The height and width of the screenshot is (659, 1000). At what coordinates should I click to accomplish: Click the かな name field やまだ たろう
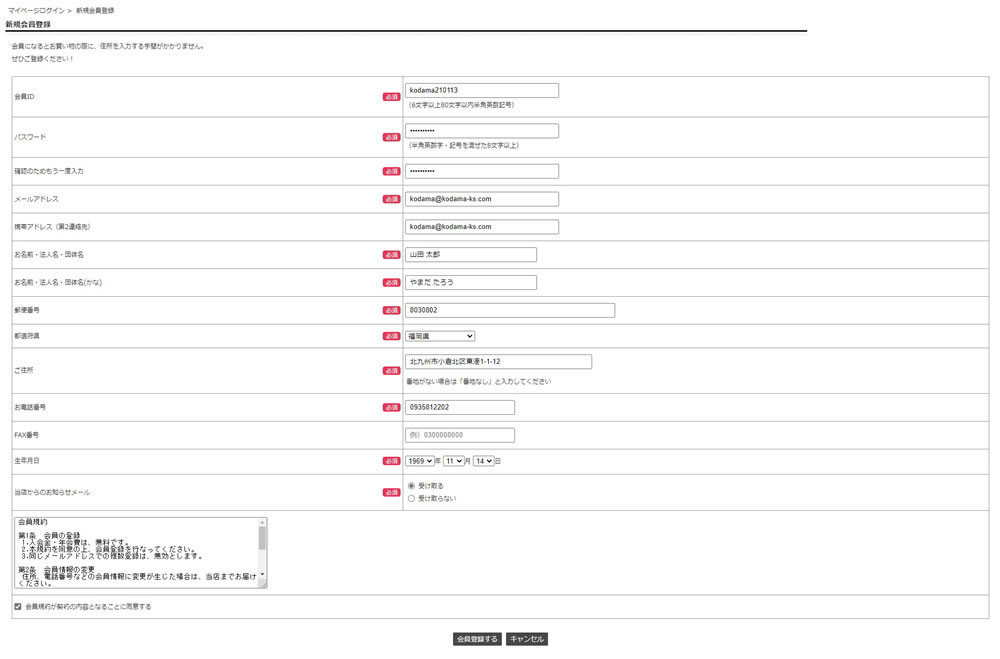(470, 282)
